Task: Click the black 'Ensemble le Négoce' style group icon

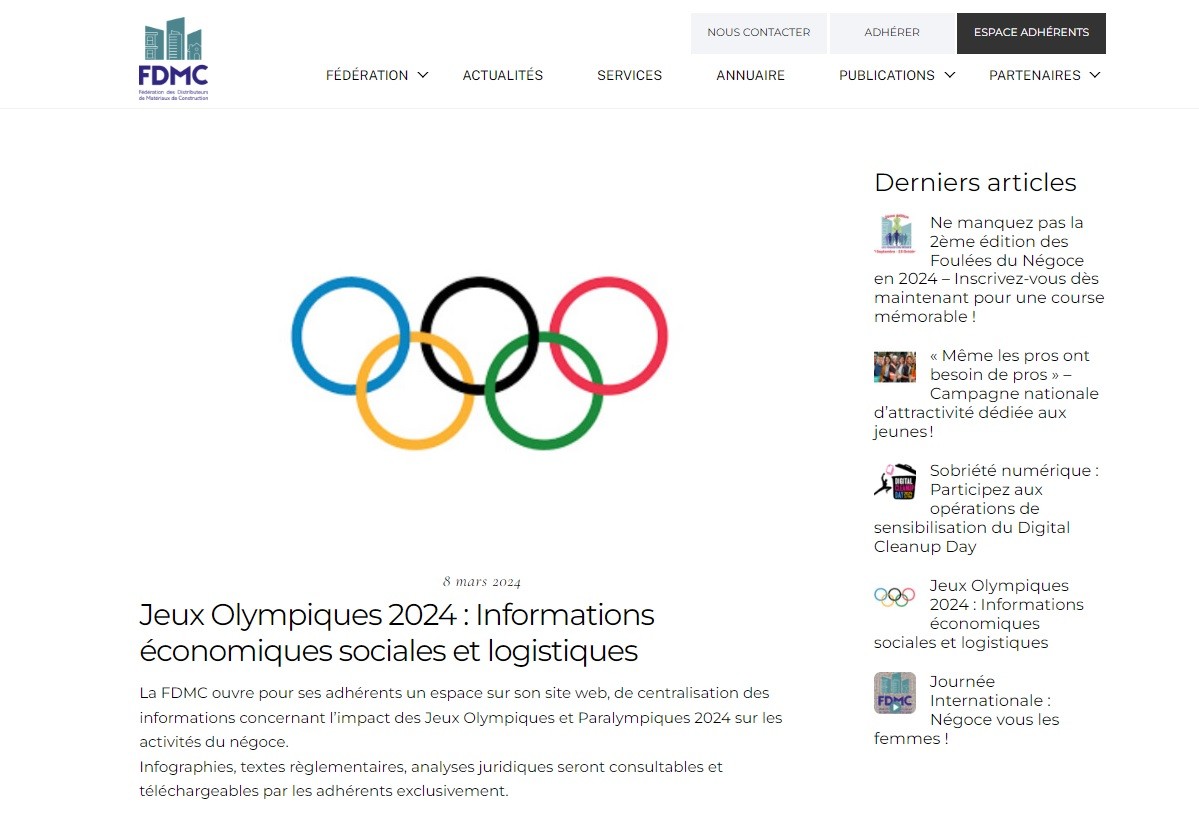Action: tap(894, 233)
